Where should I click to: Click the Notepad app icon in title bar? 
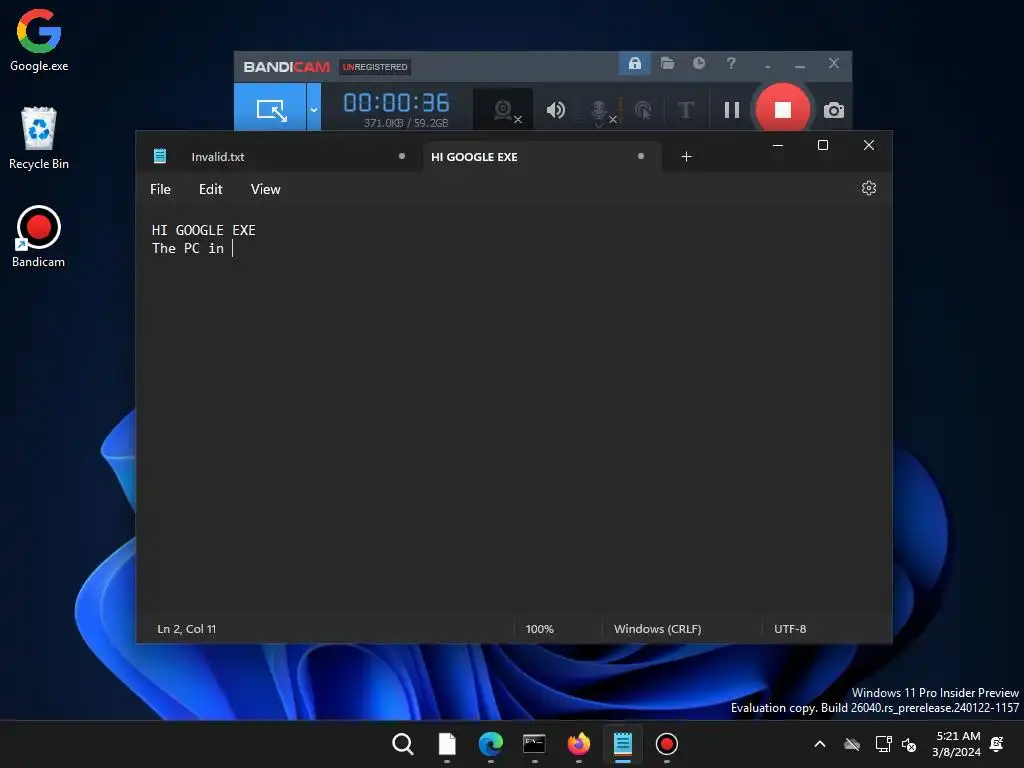160,156
